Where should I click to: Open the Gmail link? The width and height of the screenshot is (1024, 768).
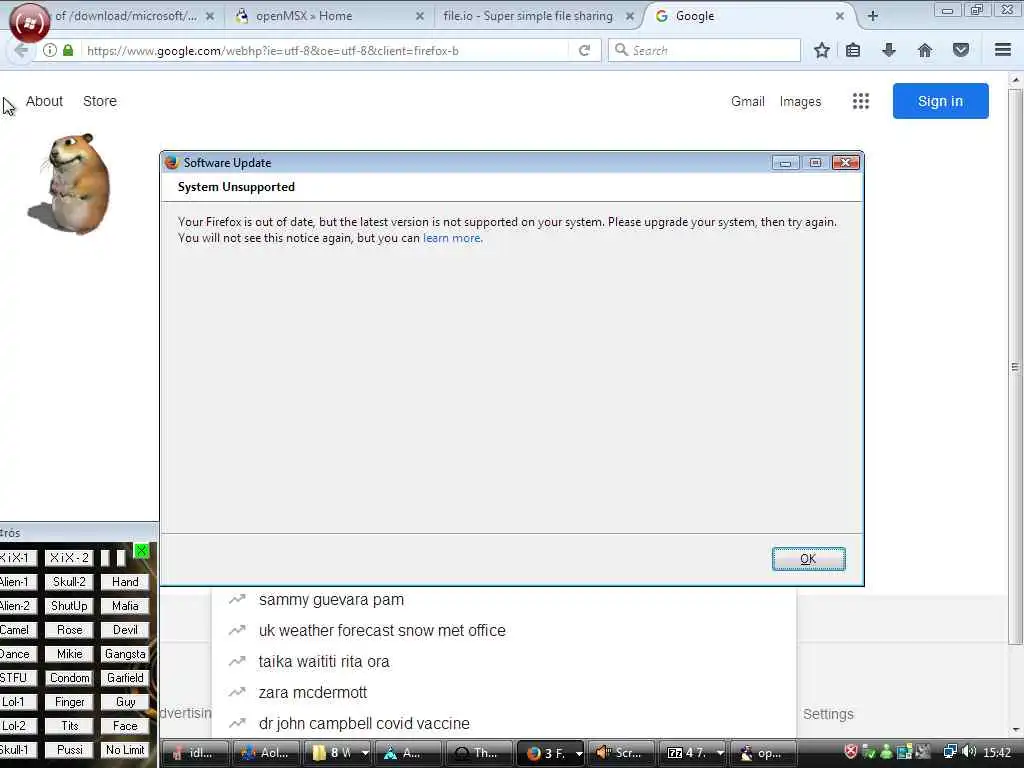(748, 101)
